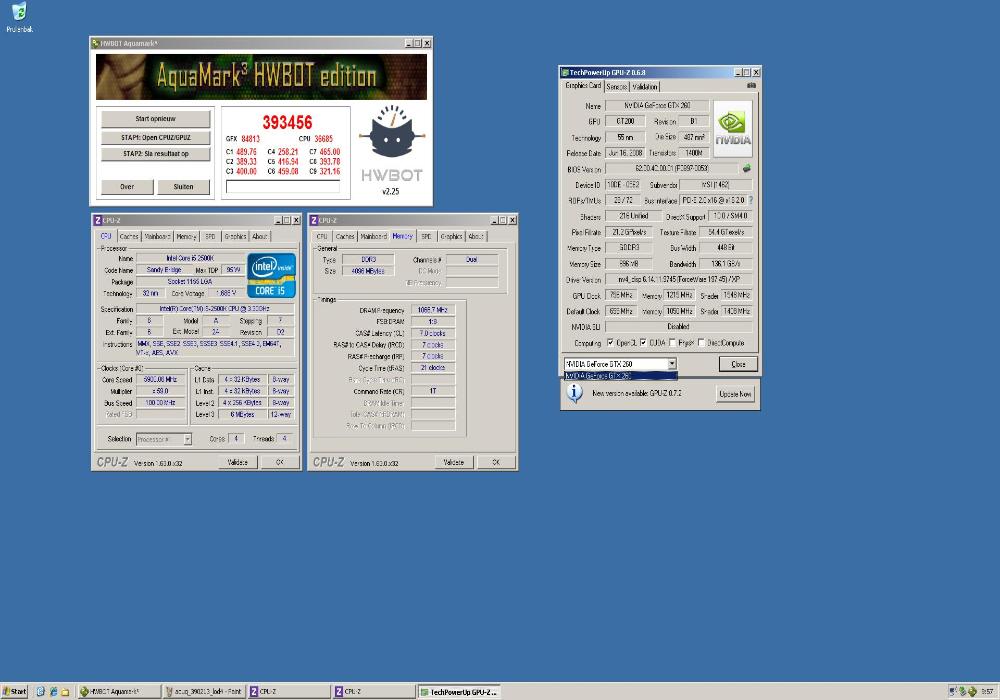The image size is (1000, 700).
Task: Open About tab in CPU-Z processor window
Action: click(260, 237)
